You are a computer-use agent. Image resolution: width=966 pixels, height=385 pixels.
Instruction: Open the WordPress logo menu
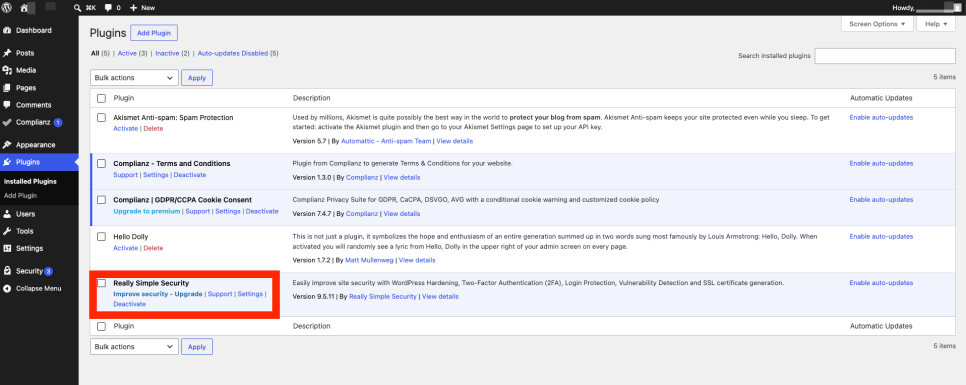[7, 7]
